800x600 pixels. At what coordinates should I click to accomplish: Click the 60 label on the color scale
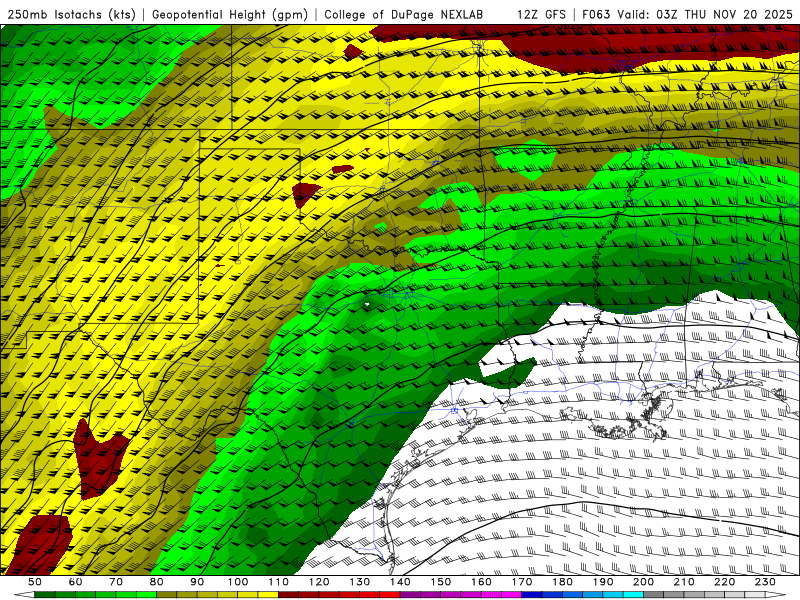[76, 582]
